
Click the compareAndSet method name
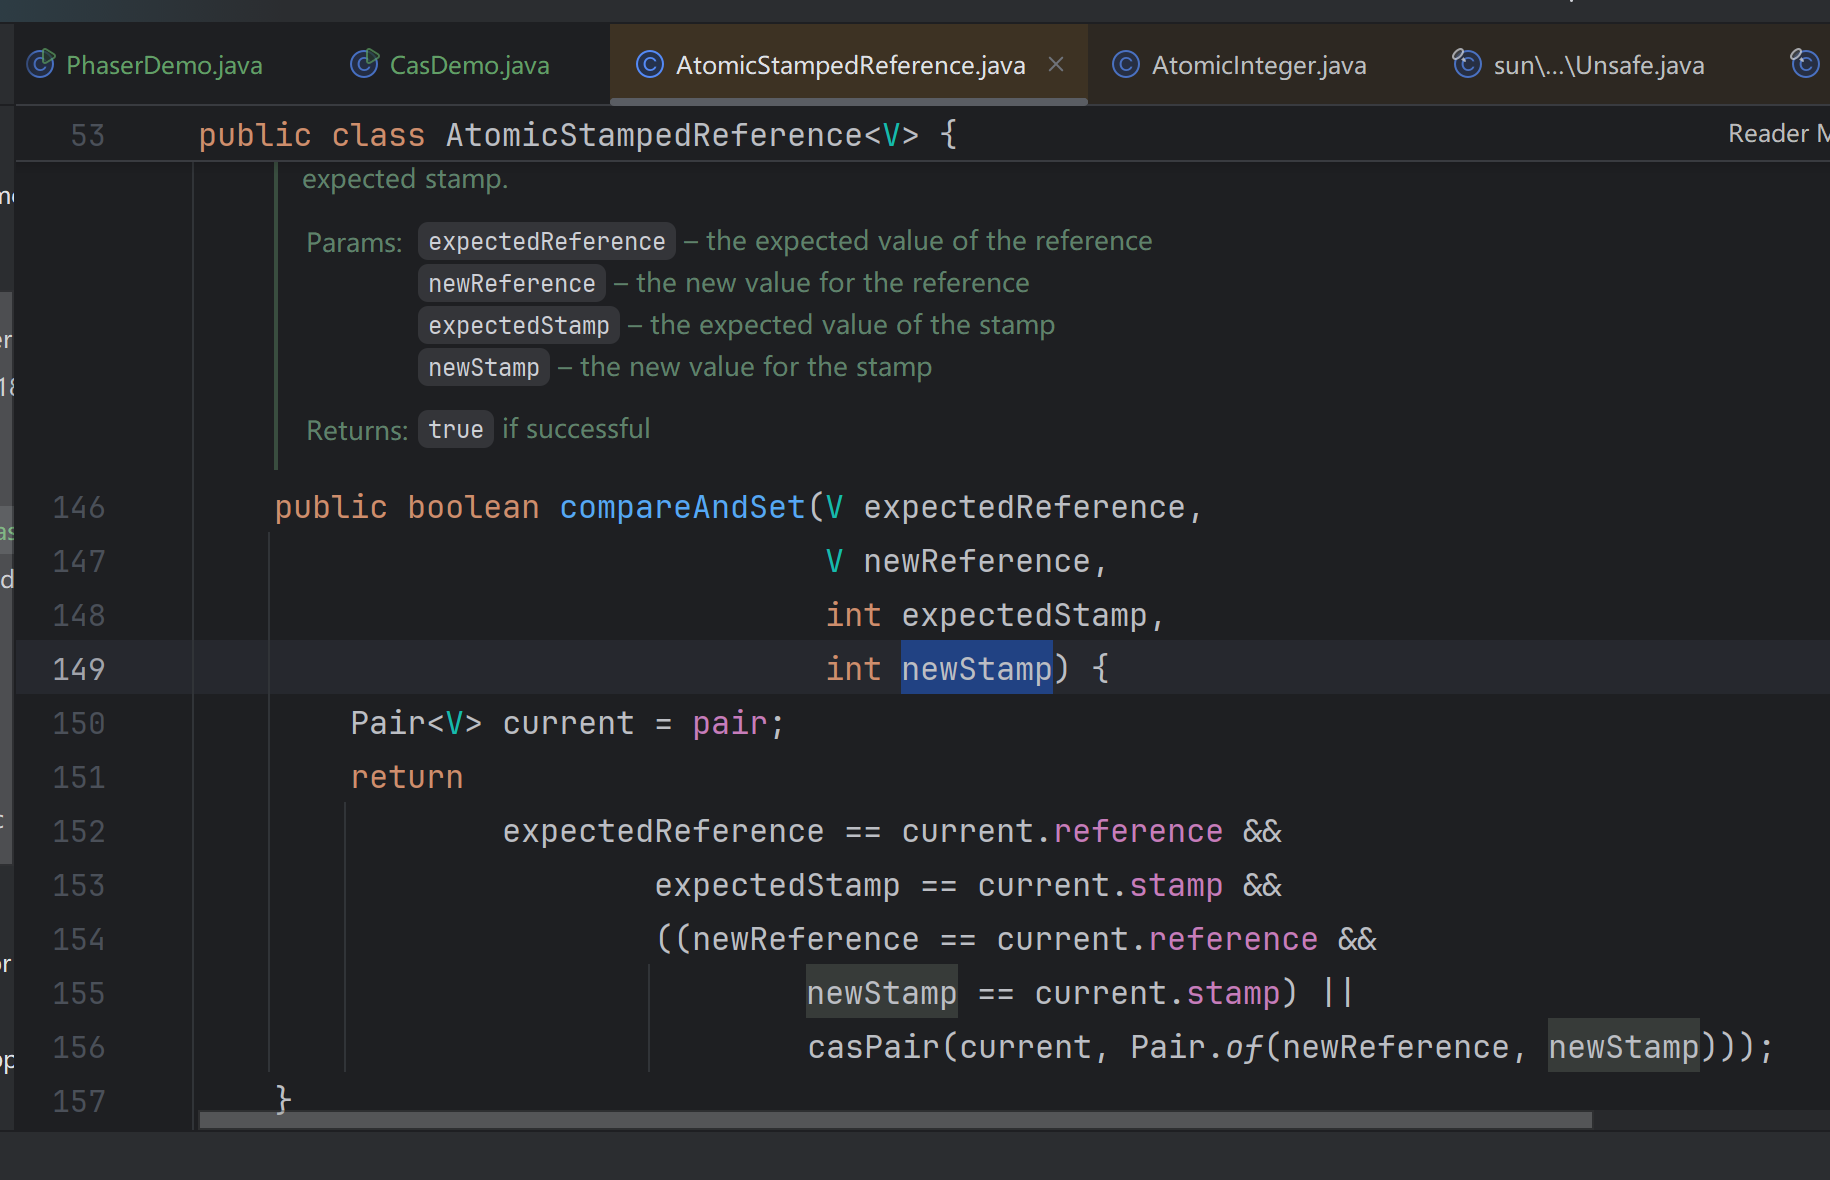pos(682,507)
